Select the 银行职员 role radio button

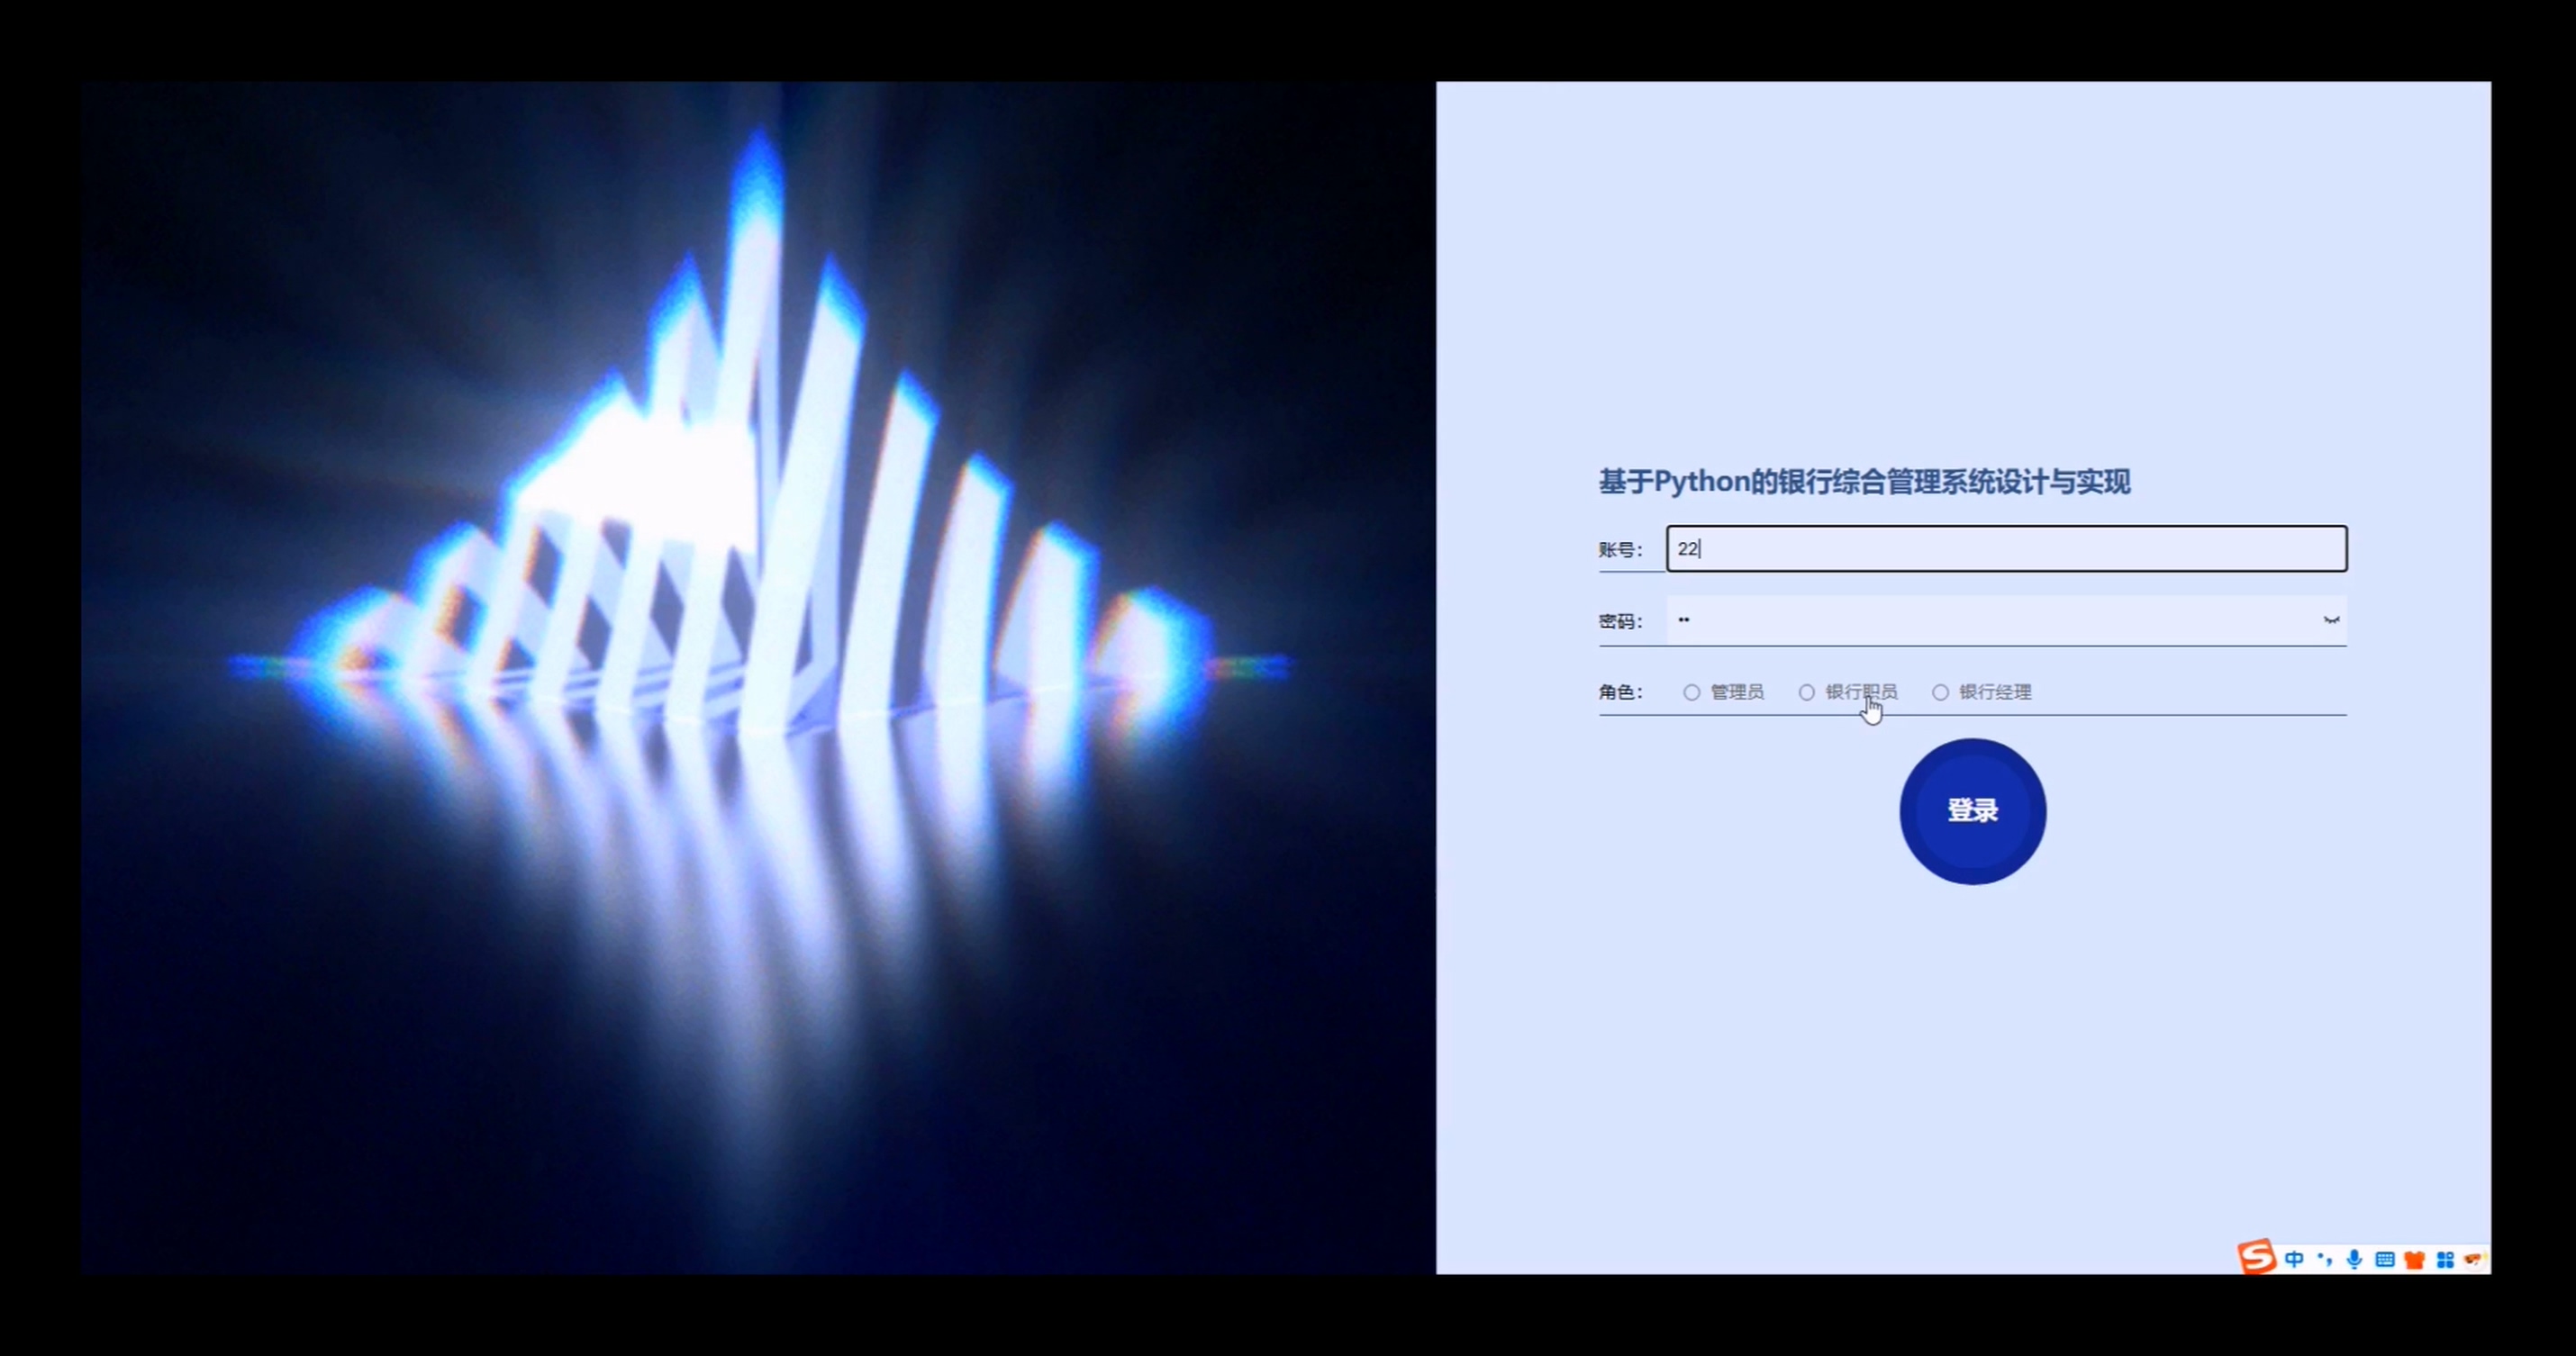coord(1806,692)
